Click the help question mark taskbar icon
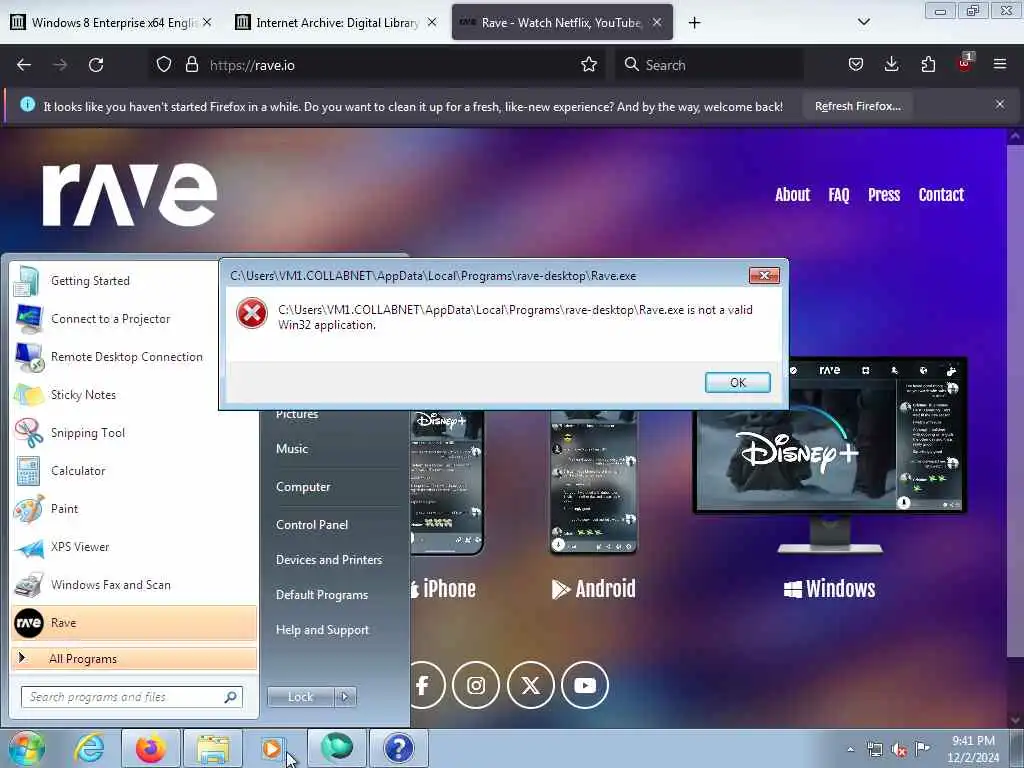Image resolution: width=1024 pixels, height=768 pixels. point(398,748)
